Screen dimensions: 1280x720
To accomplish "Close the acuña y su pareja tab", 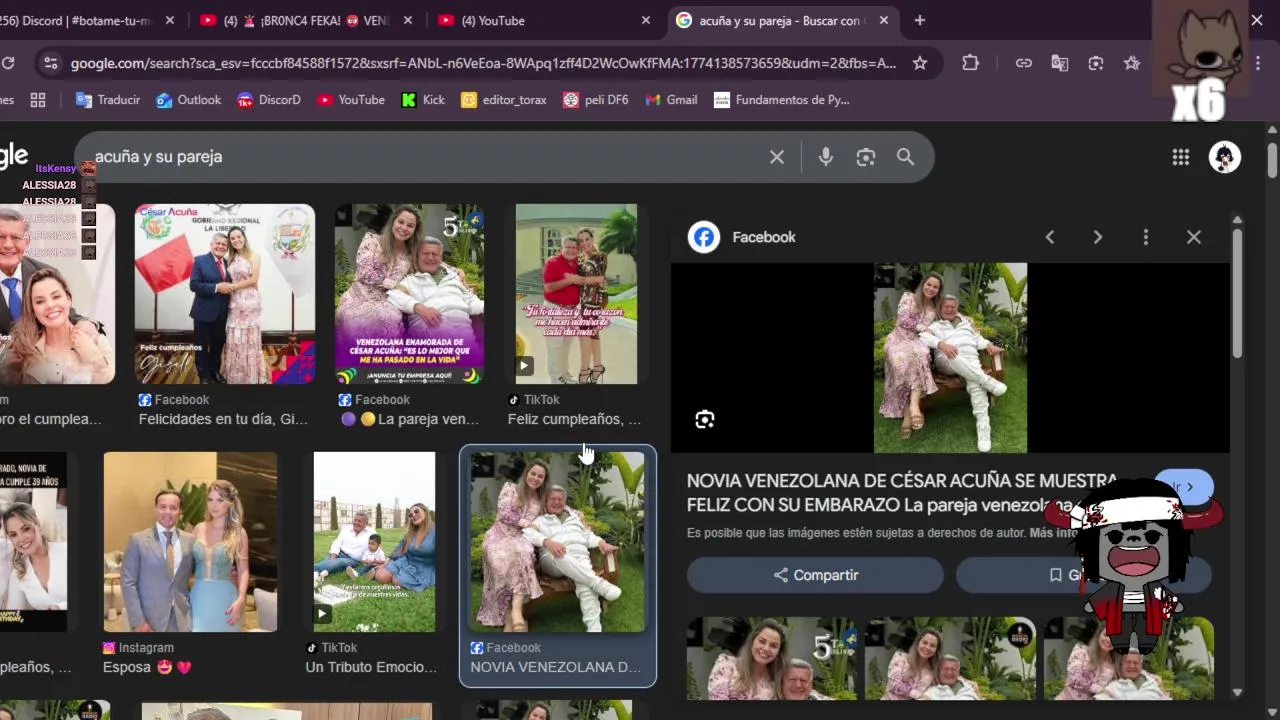I will [884, 20].
